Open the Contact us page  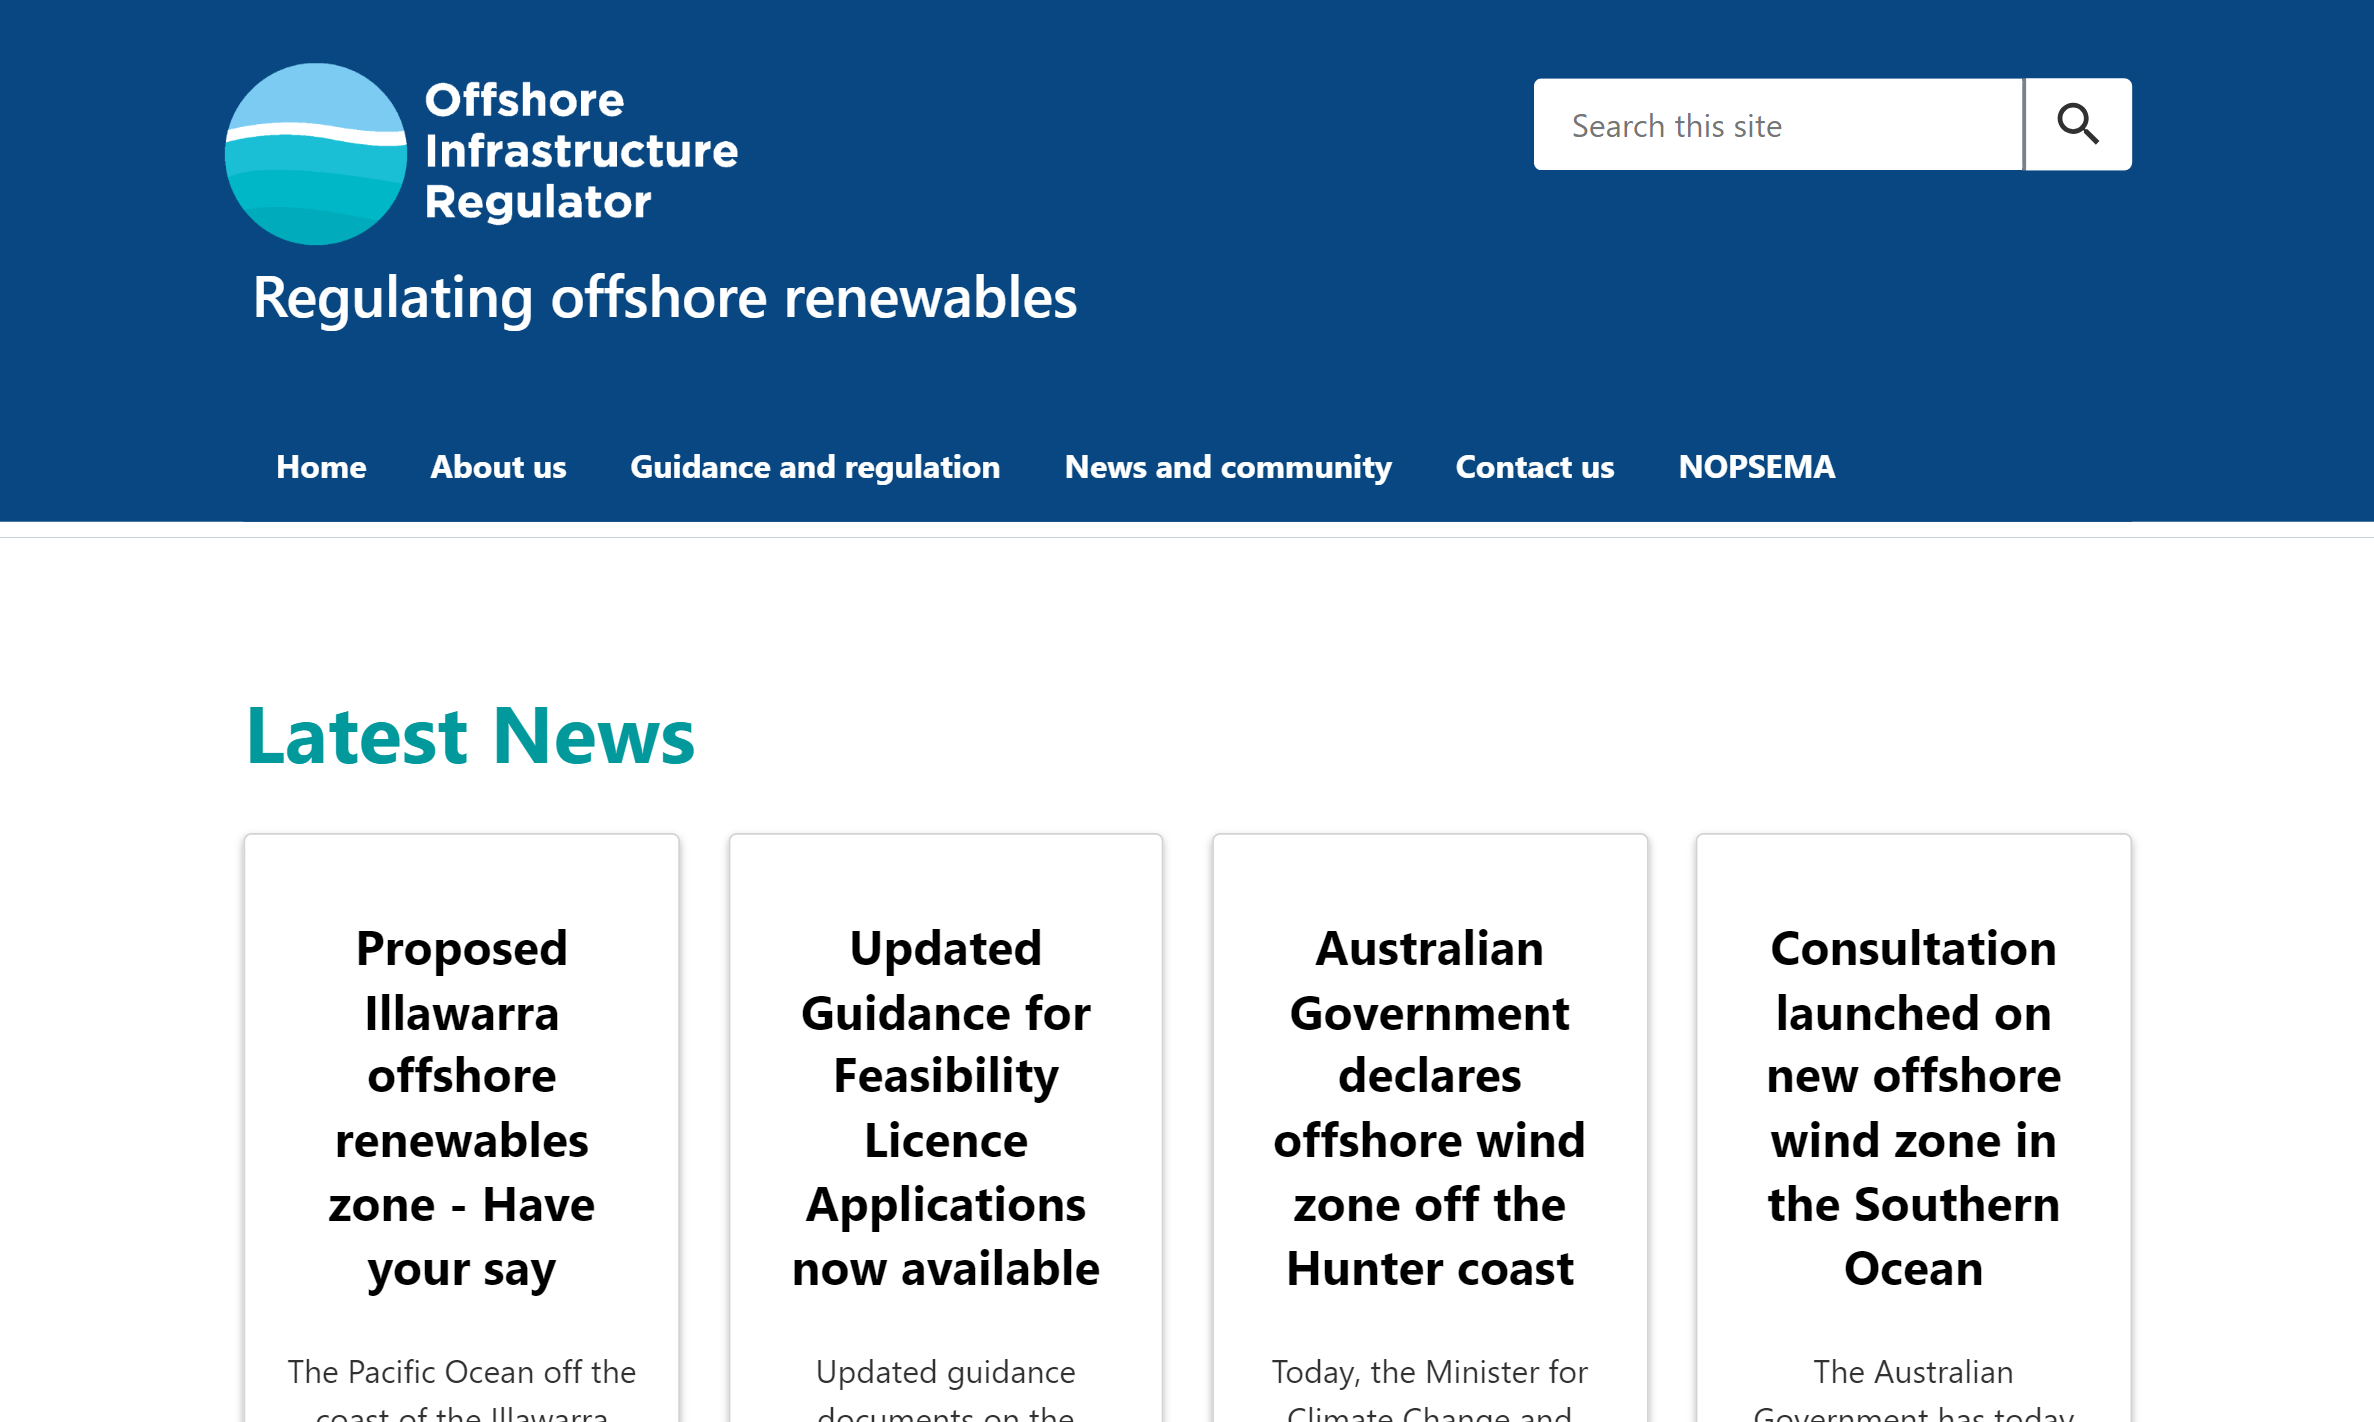[1534, 467]
